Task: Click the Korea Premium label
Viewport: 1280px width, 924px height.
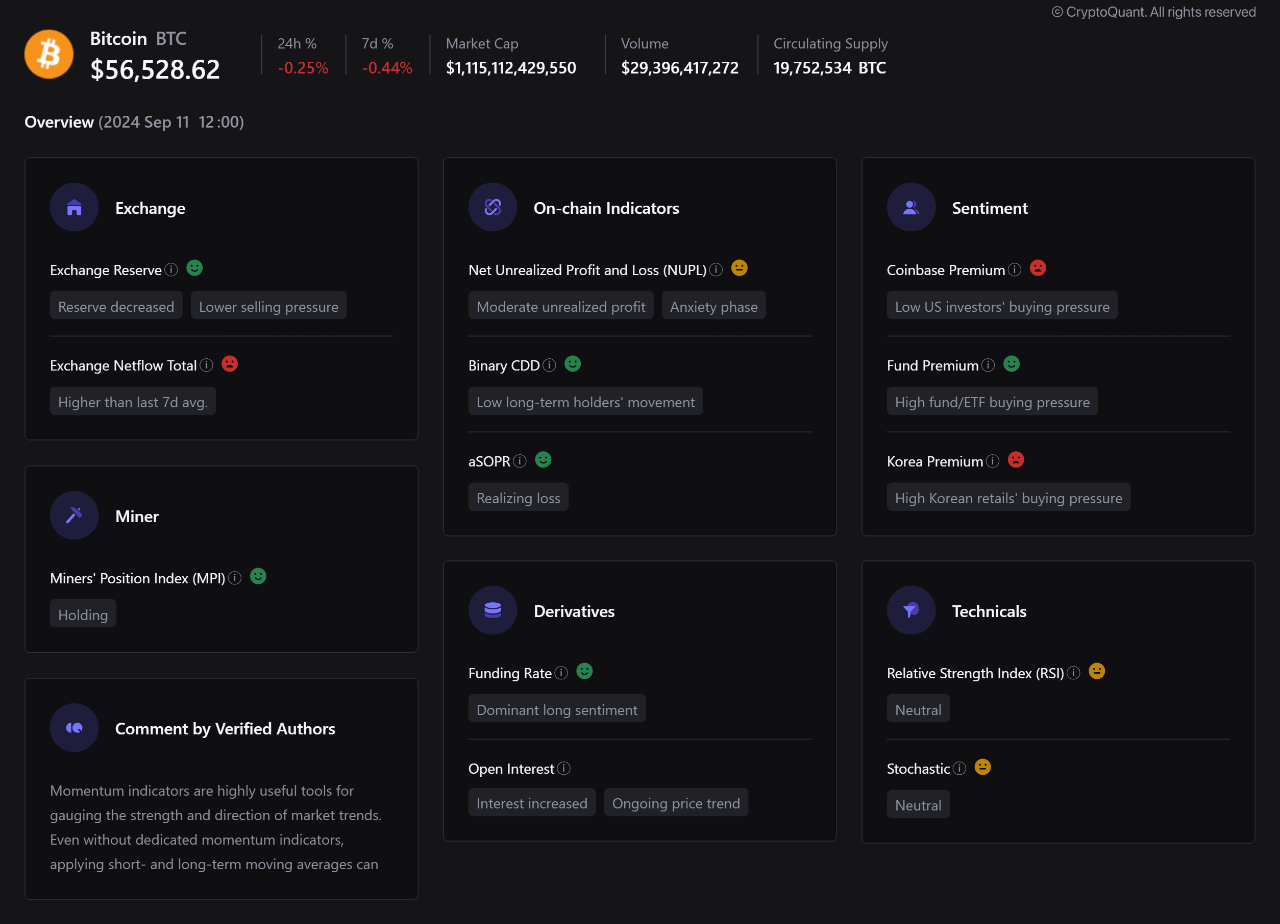Action: (935, 462)
